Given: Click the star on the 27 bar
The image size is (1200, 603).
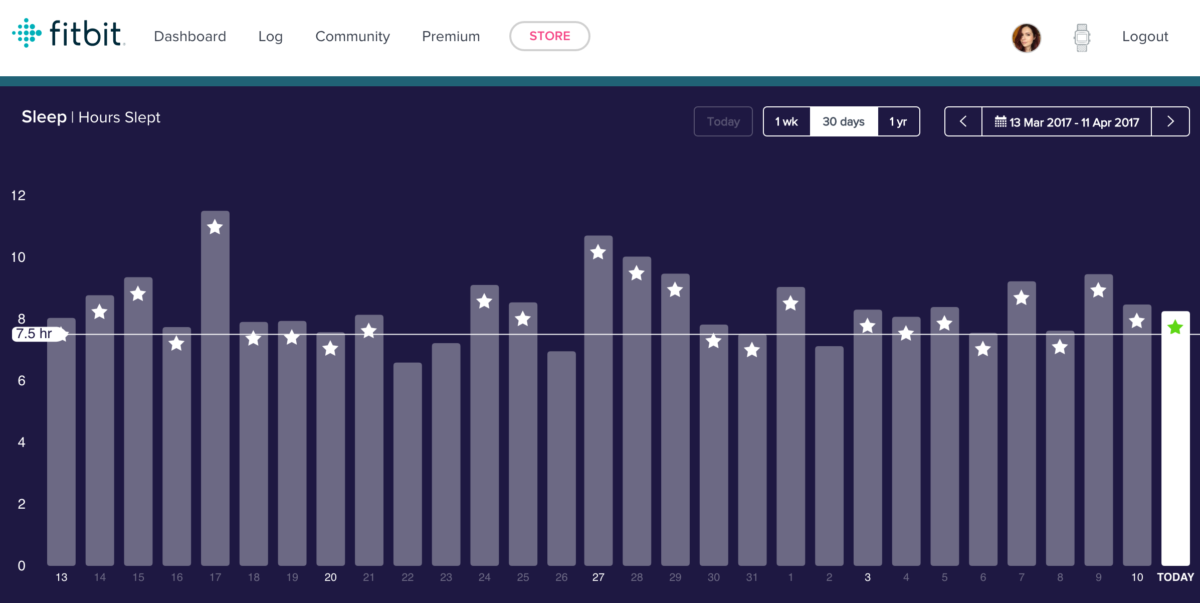Looking at the screenshot, I should pyautogui.click(x=598, y=252).
